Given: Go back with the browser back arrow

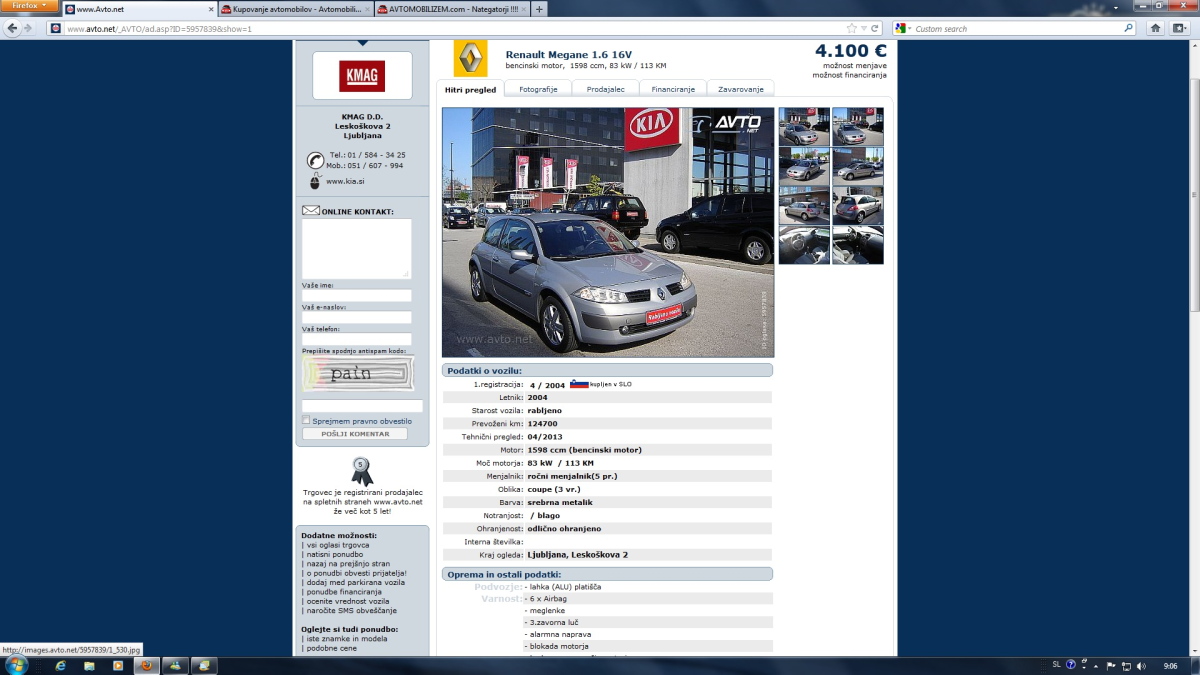Looking at the screenshot, I should click(13, 28).
